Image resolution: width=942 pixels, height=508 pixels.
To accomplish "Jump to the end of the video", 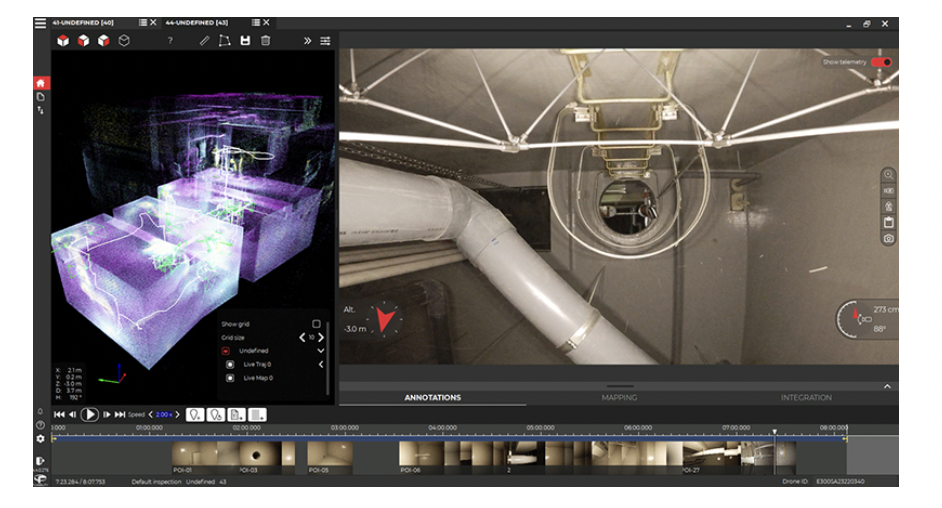I will 120,414.
